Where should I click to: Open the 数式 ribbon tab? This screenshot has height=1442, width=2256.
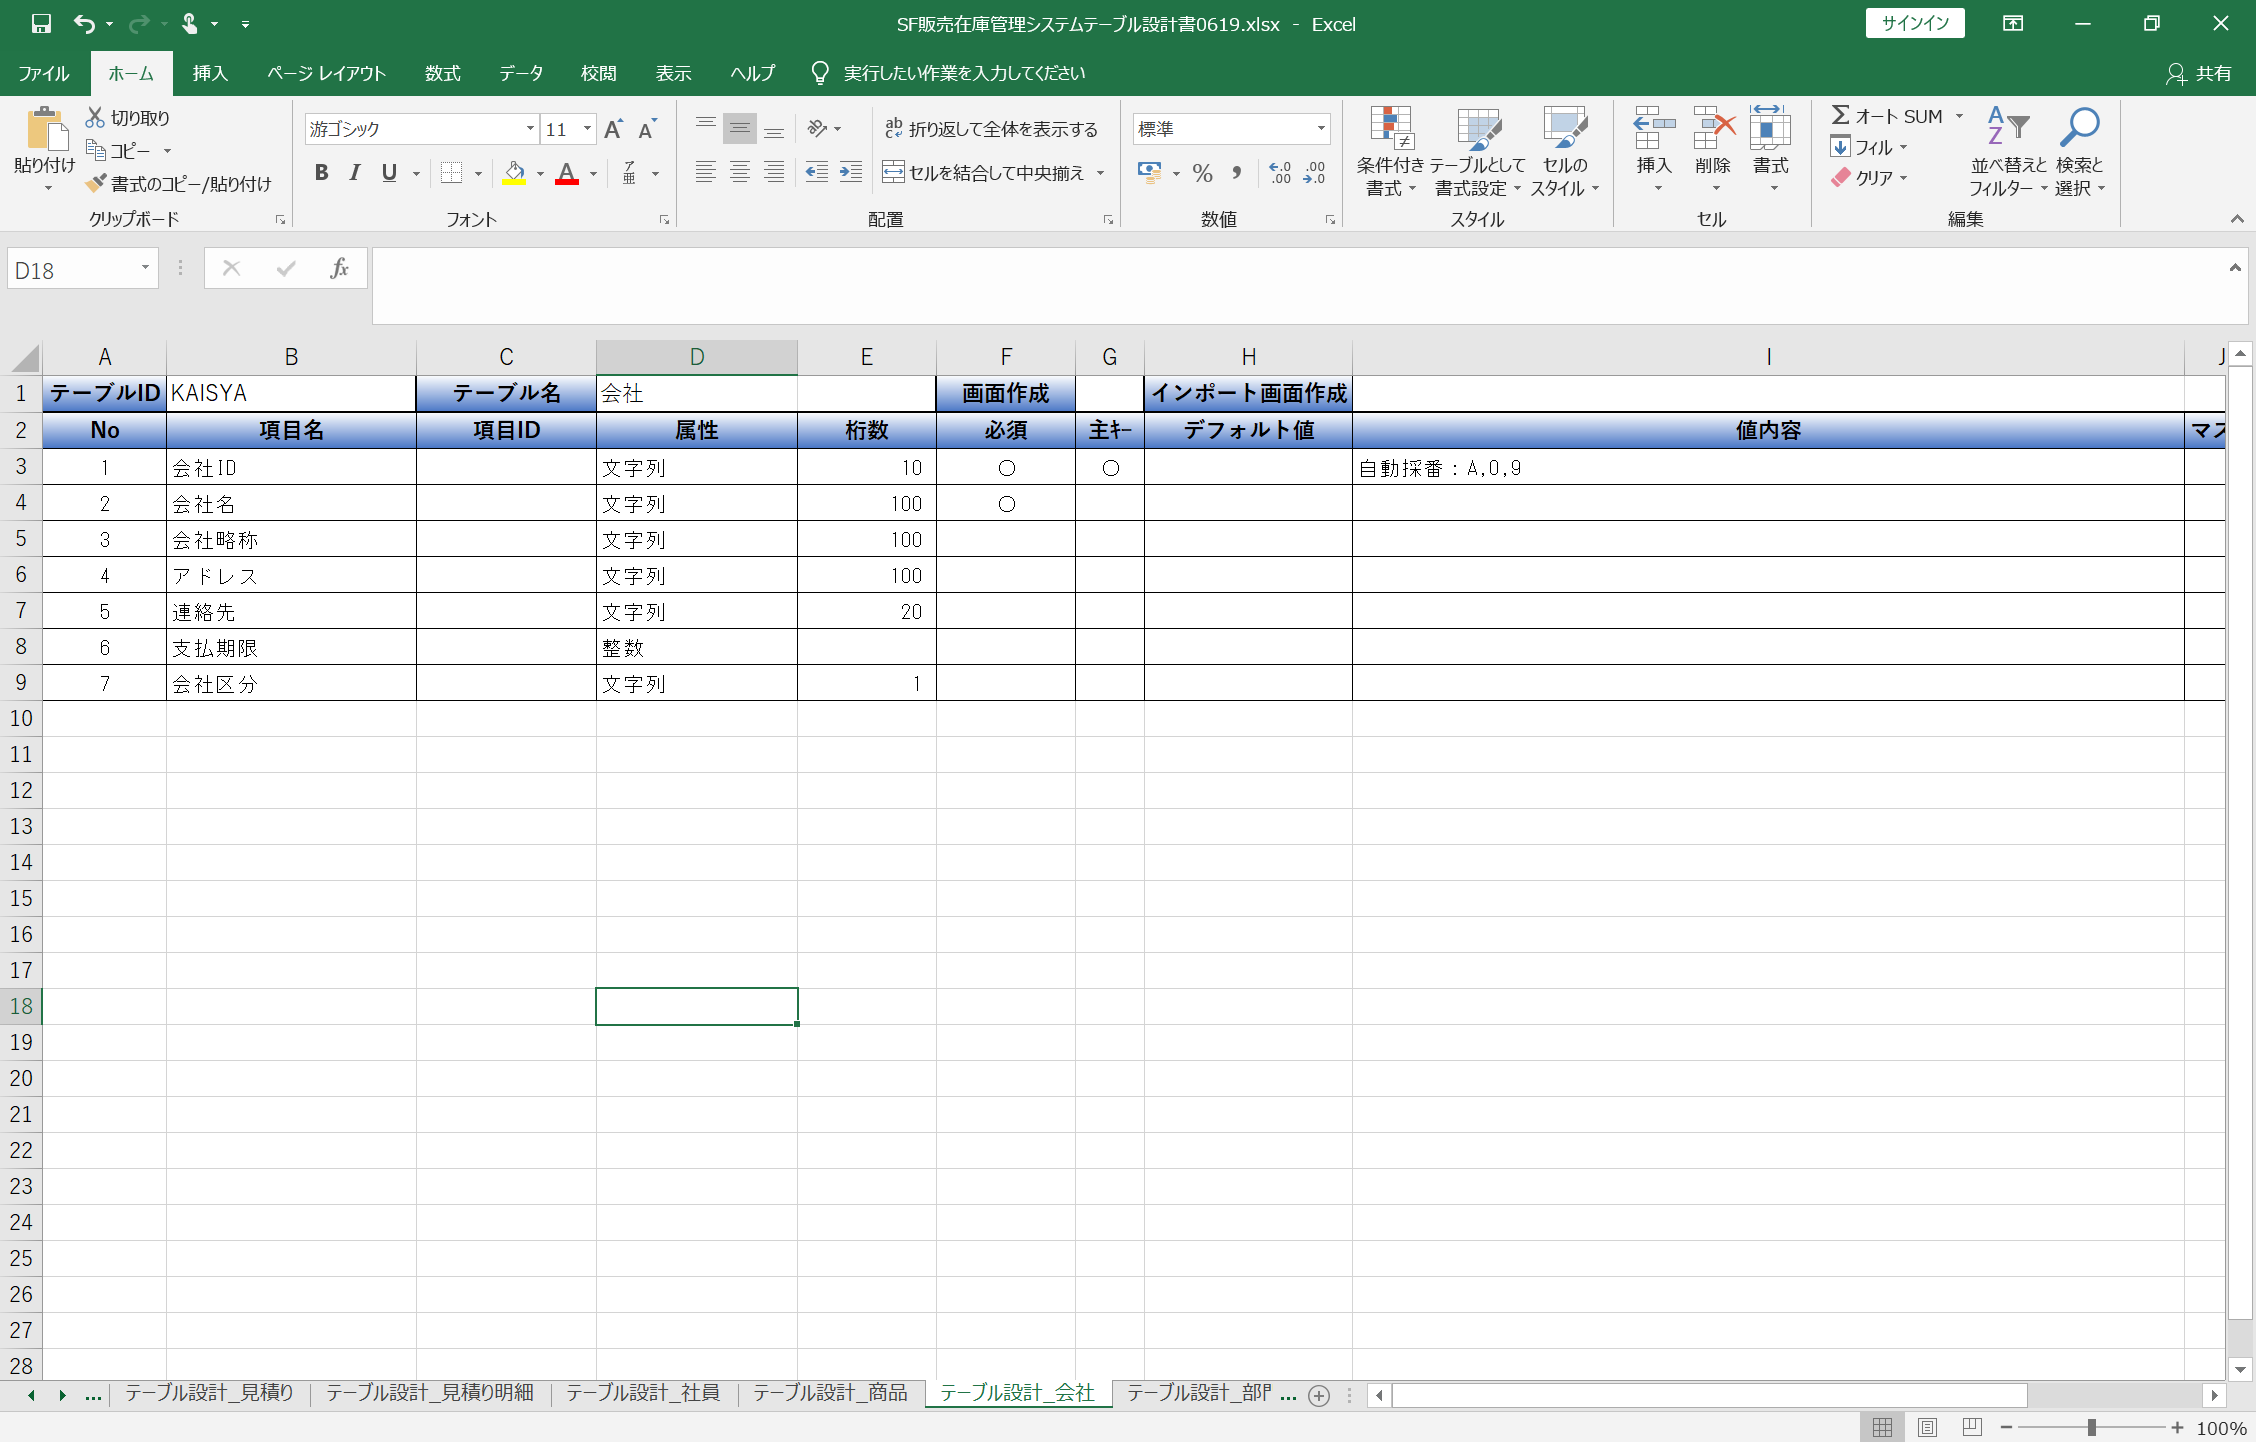(442, 73)
